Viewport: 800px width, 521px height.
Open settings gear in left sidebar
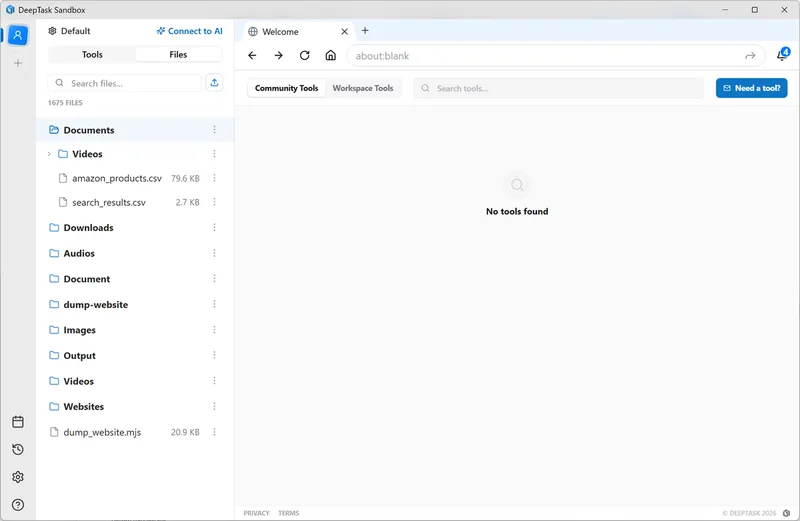pyautogui.click(x=17, y=477)
